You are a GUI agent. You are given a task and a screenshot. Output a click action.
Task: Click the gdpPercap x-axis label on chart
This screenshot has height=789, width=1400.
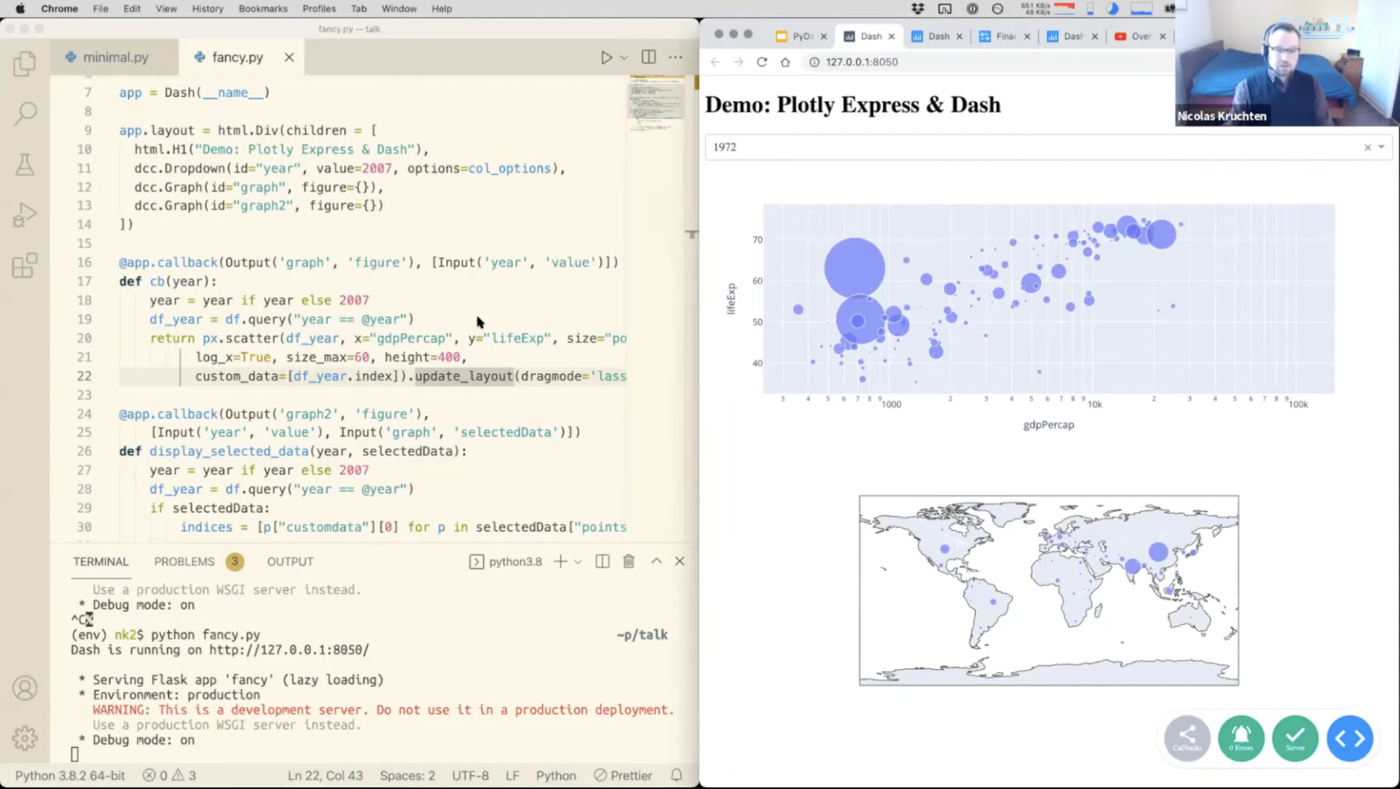coord(1048,425)
